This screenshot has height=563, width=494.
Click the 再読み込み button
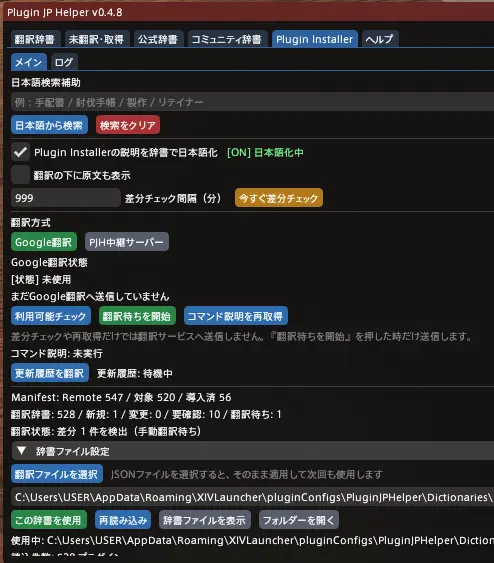123,520
